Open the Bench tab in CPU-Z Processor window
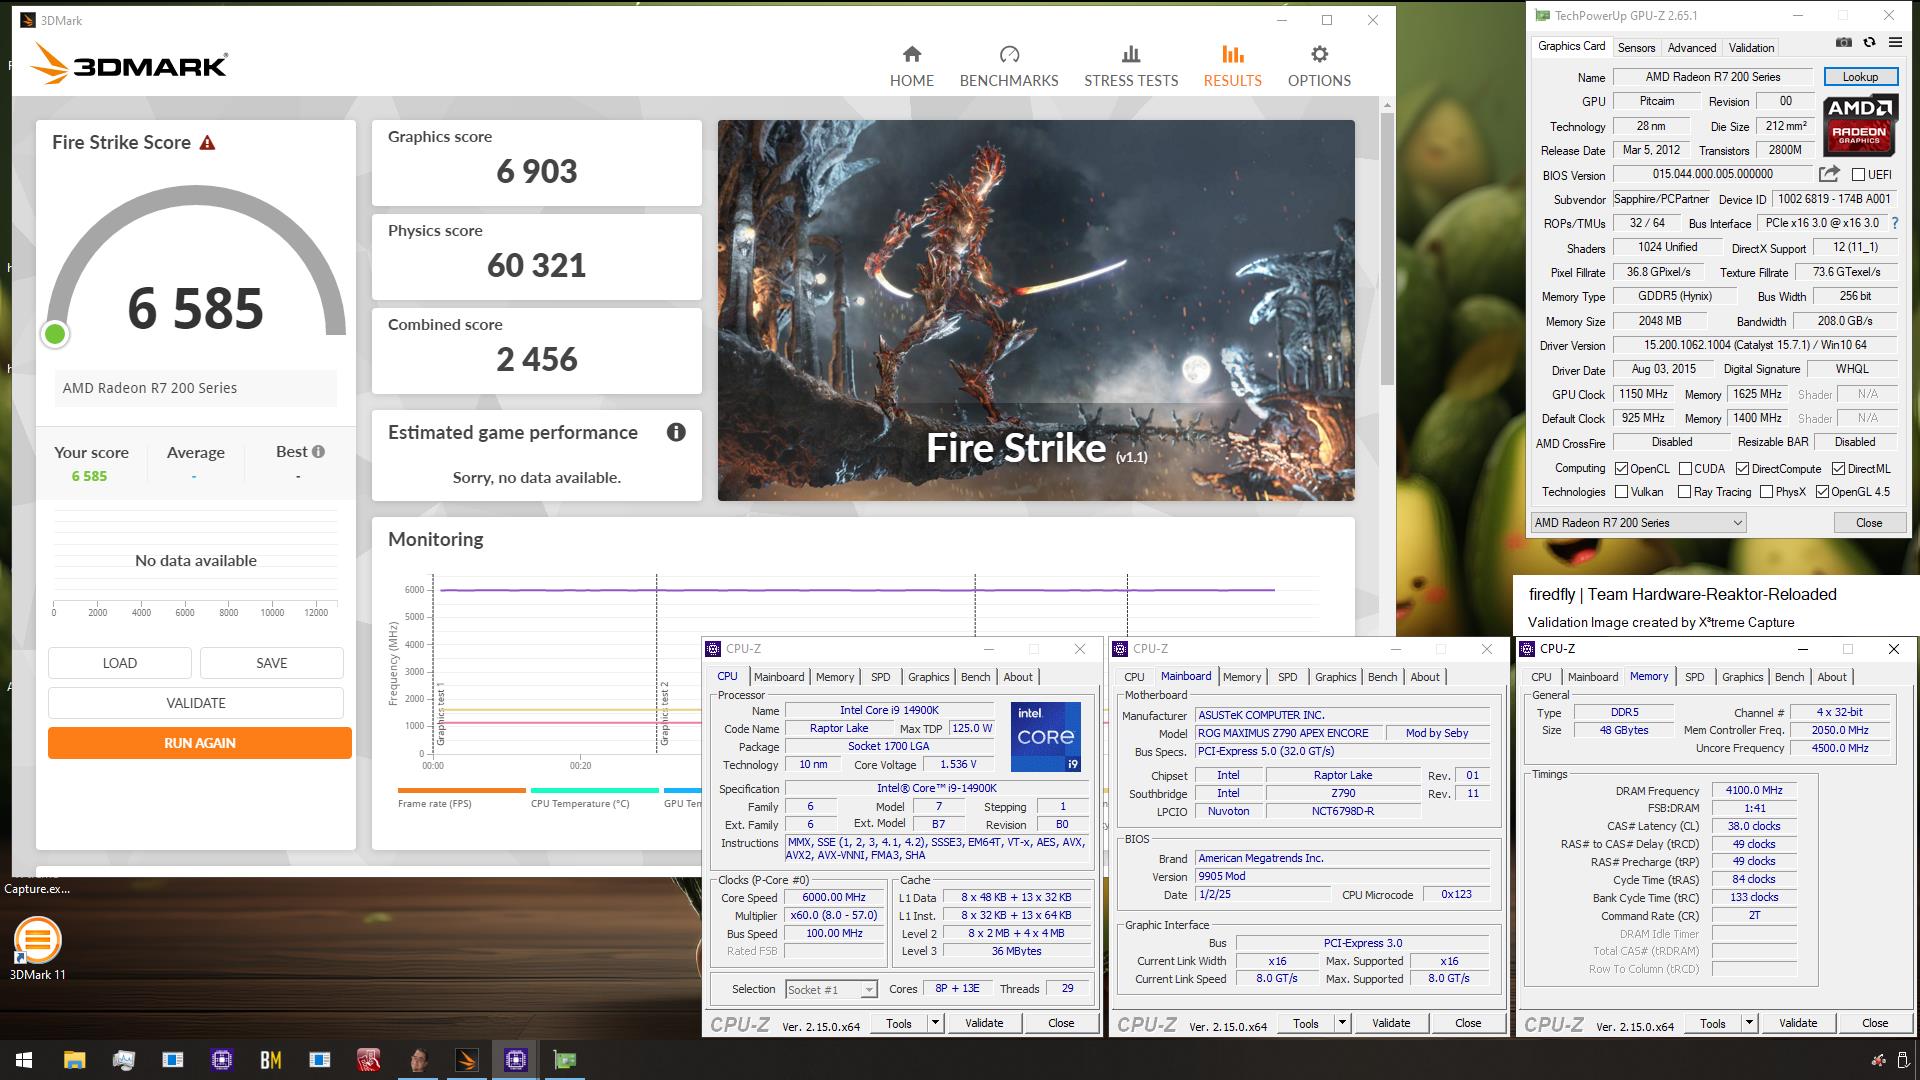 click(975, 677)
